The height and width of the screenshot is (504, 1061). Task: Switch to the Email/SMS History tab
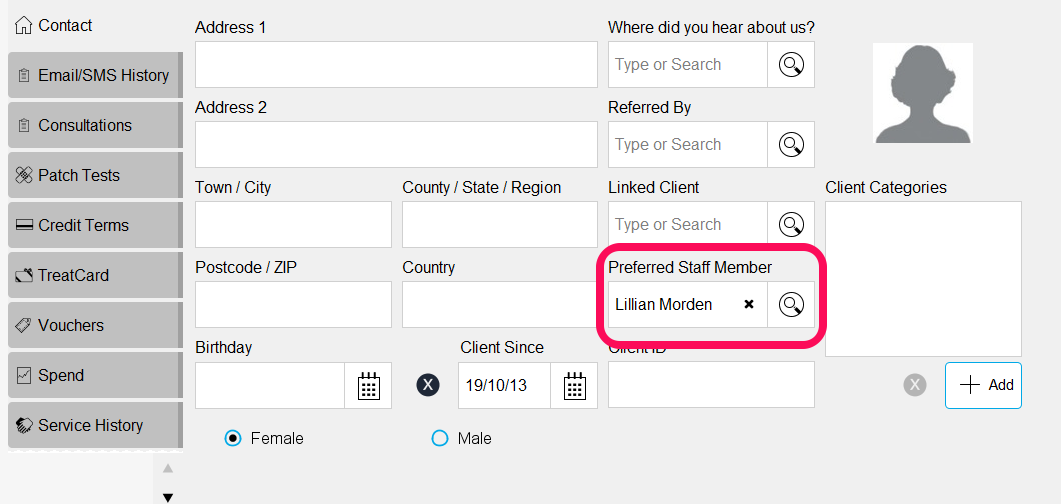click(x=95, y=75)
